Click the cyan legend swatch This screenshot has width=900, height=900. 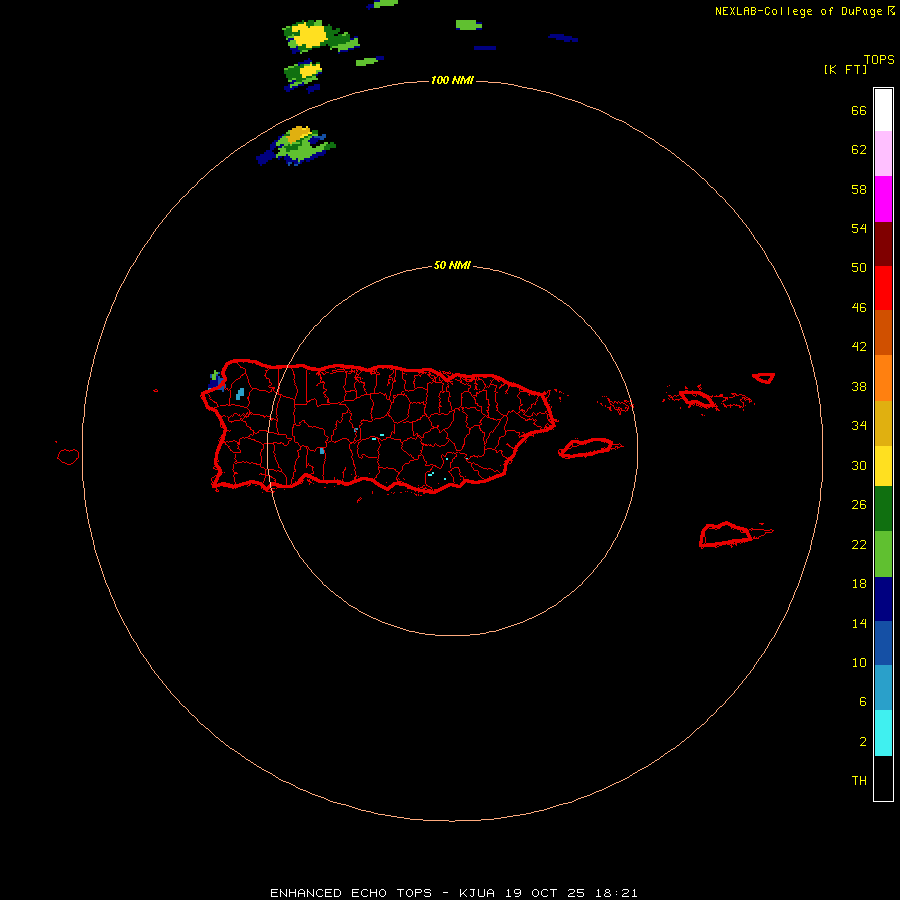tap(883, 733)
